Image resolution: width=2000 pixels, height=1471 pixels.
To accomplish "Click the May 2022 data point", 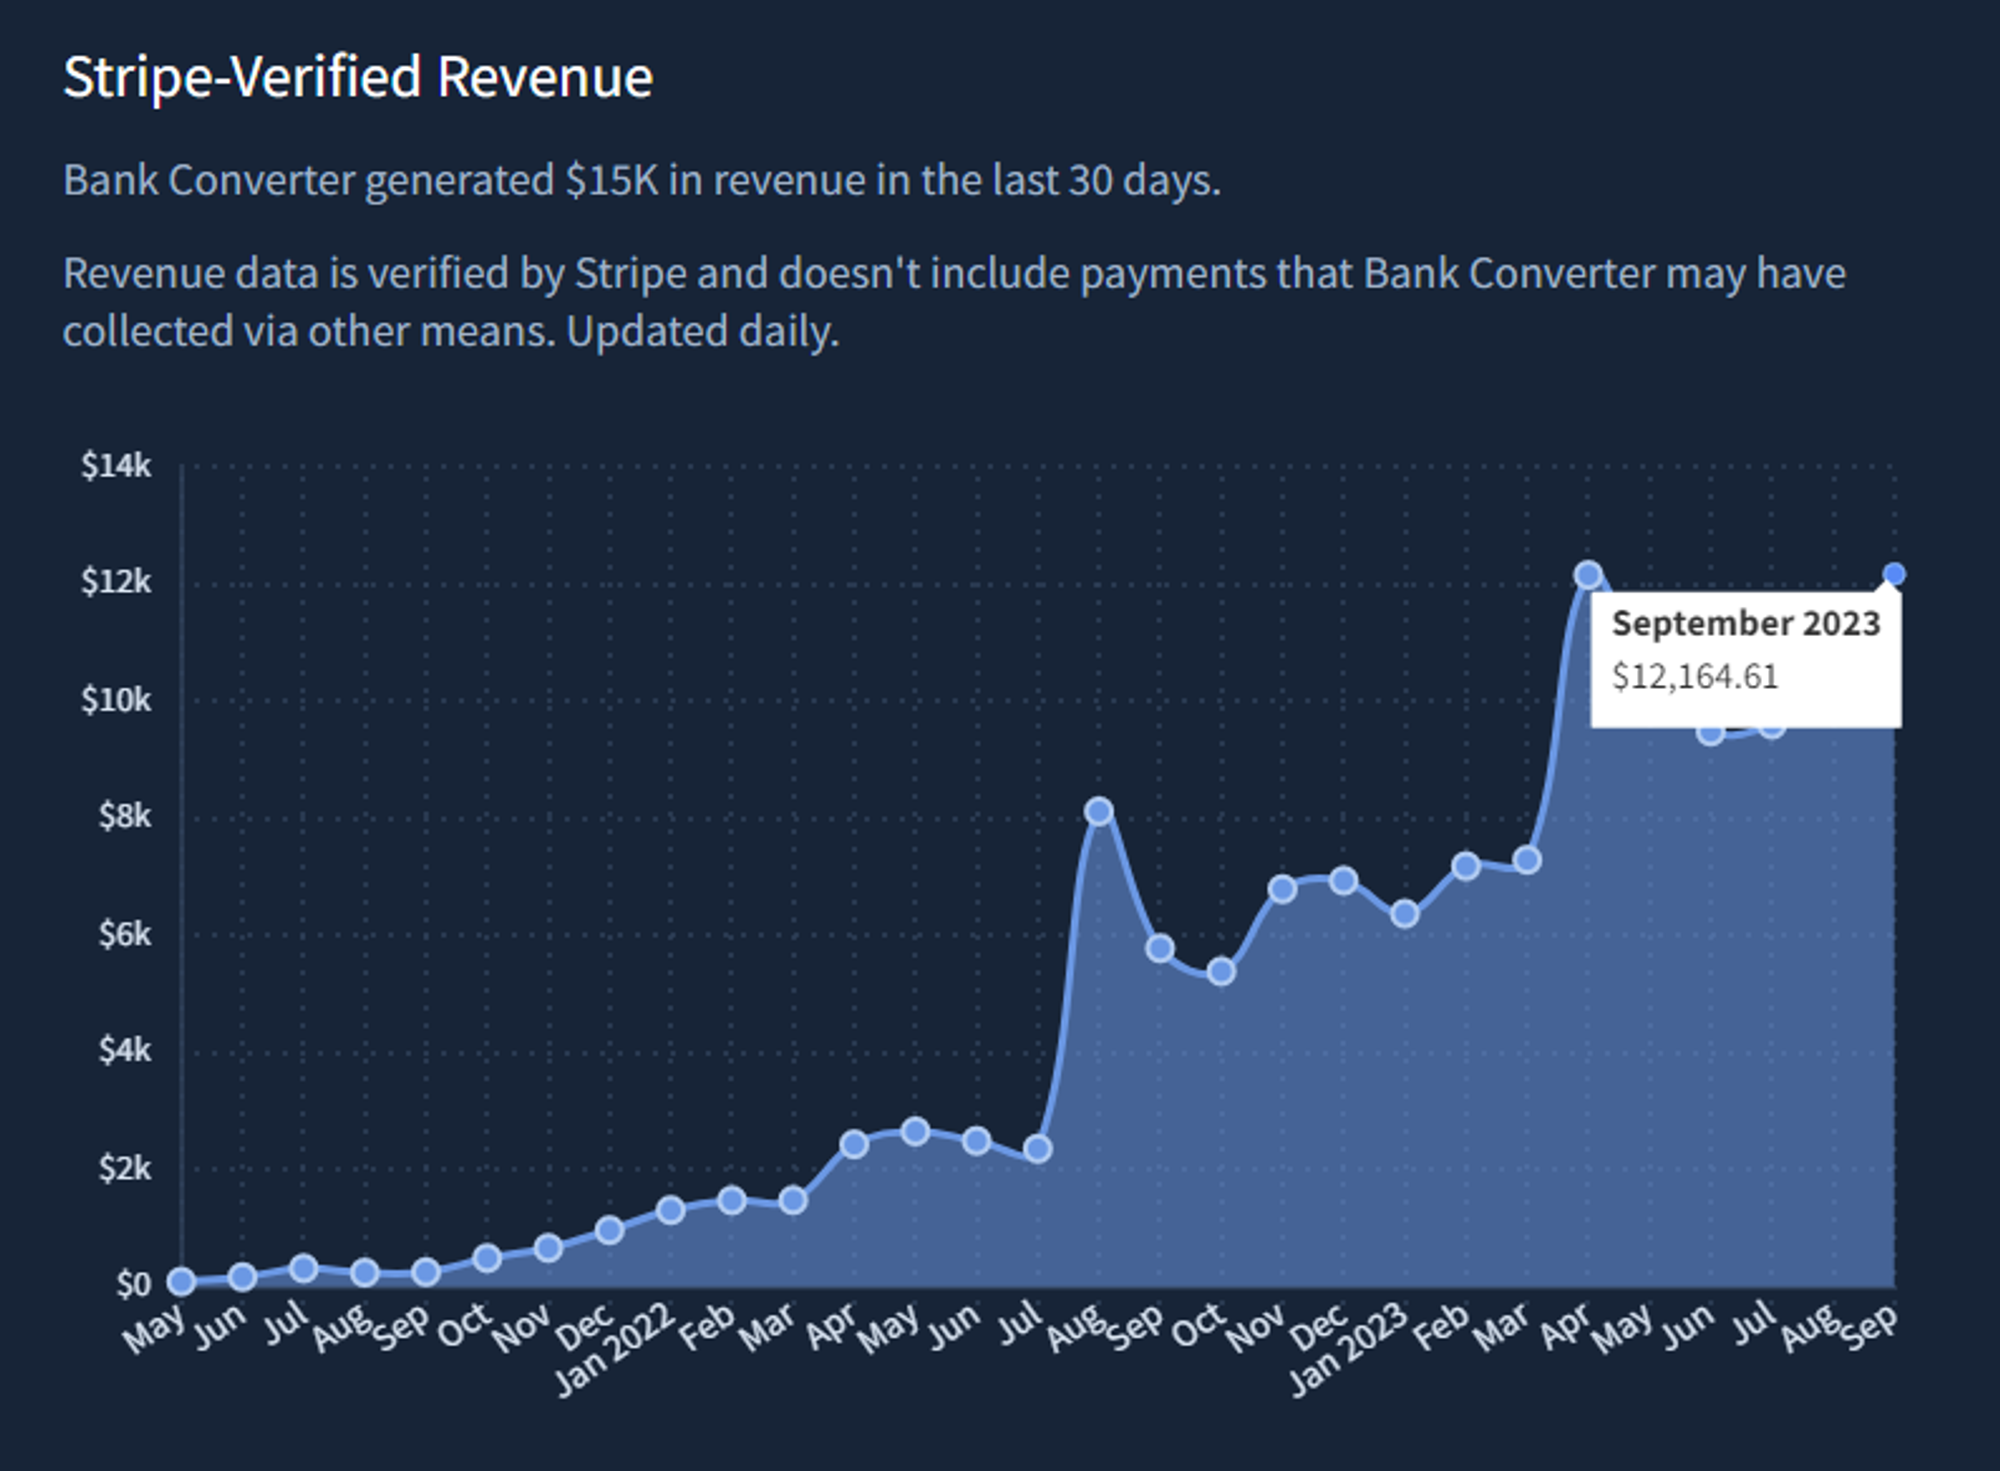I will tap(915, 1132).
